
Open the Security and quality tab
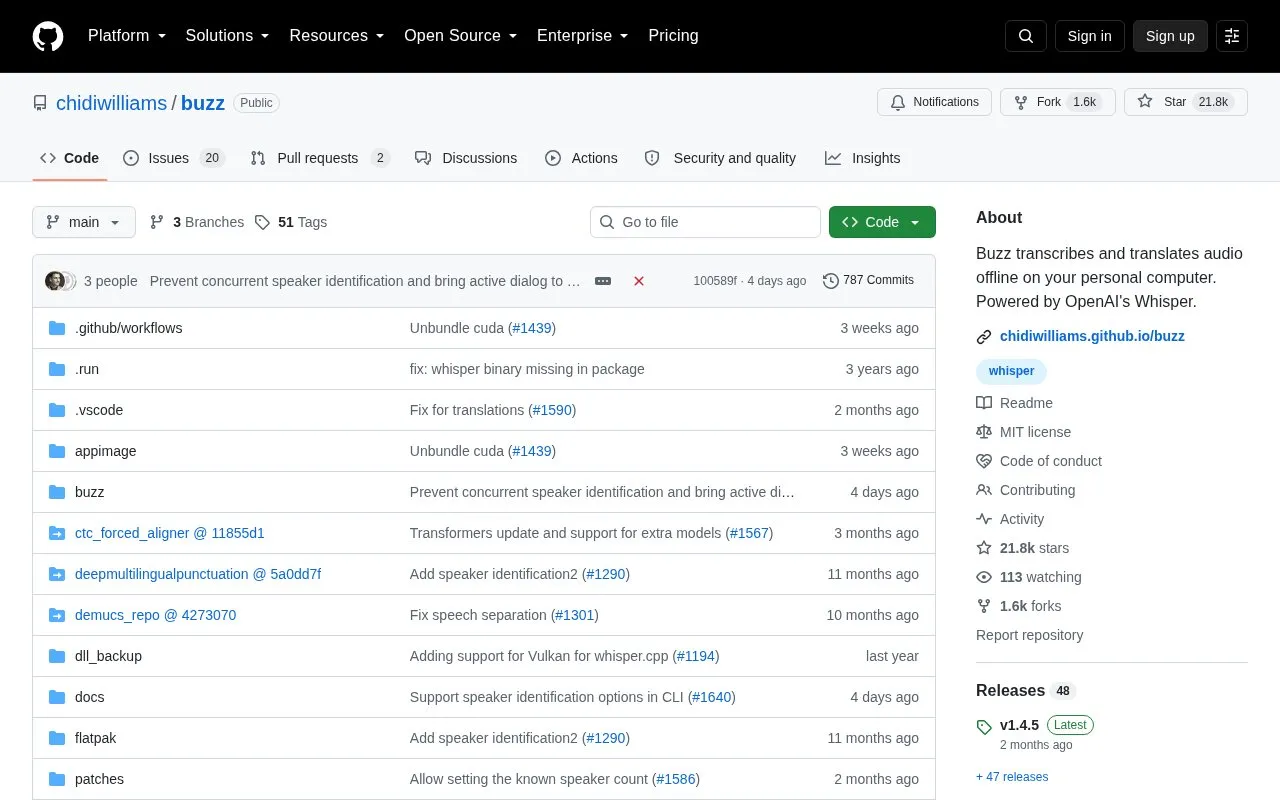pos(720,158)
